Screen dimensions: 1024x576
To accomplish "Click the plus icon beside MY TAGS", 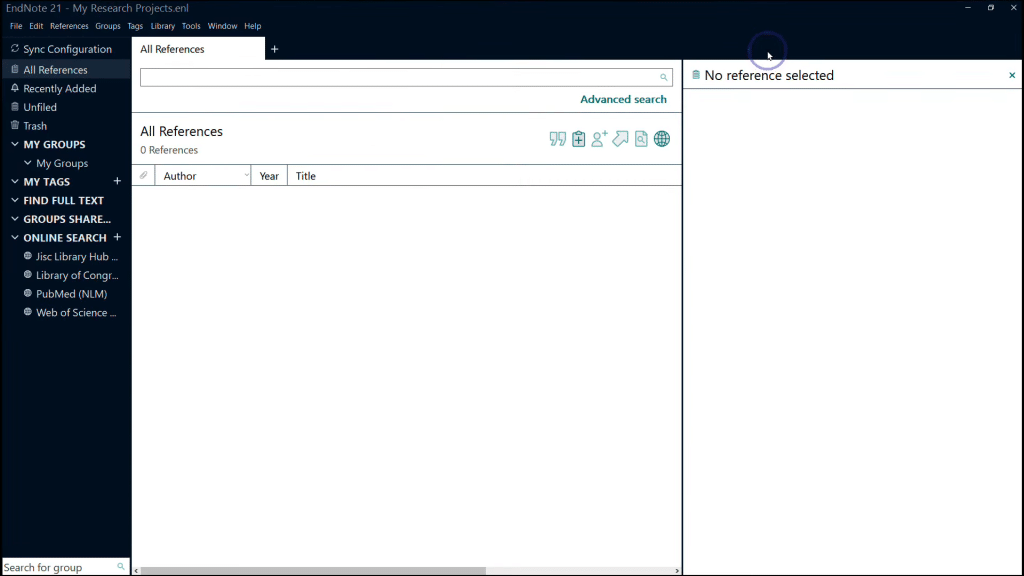I will [x=118, y=181].
